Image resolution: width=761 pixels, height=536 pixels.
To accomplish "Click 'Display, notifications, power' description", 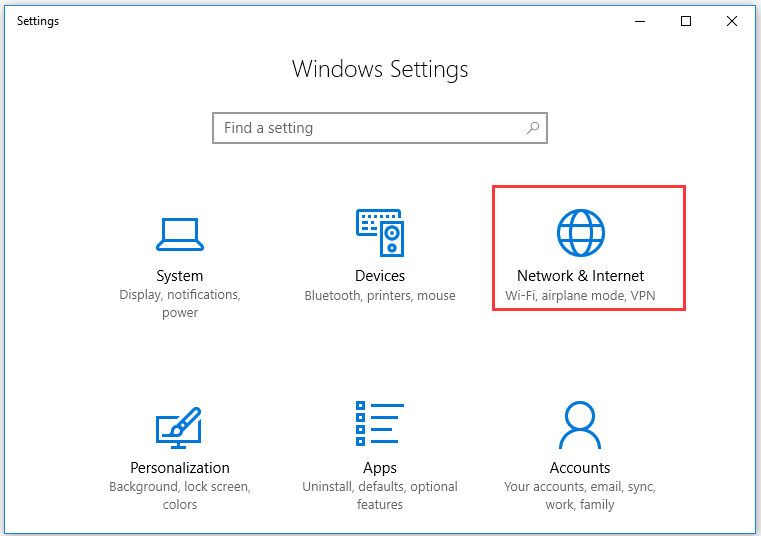I will coord(180,303).
